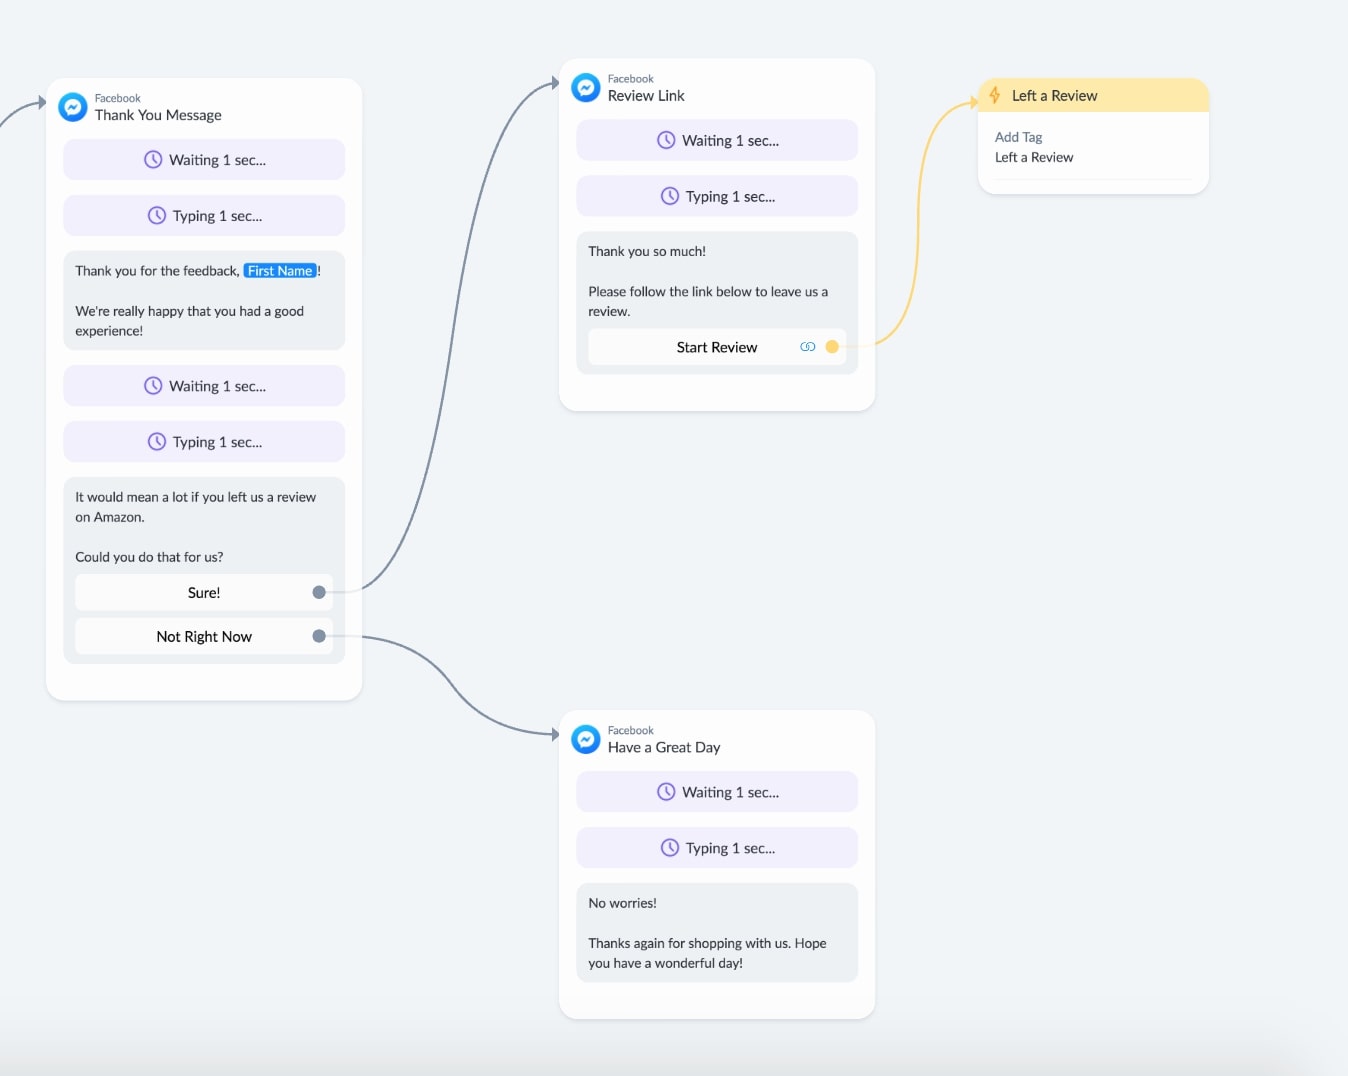Viewport: 1348px width, 1076px height.
Task: Select the Left a Review node header
Action: pos(1093,96)
